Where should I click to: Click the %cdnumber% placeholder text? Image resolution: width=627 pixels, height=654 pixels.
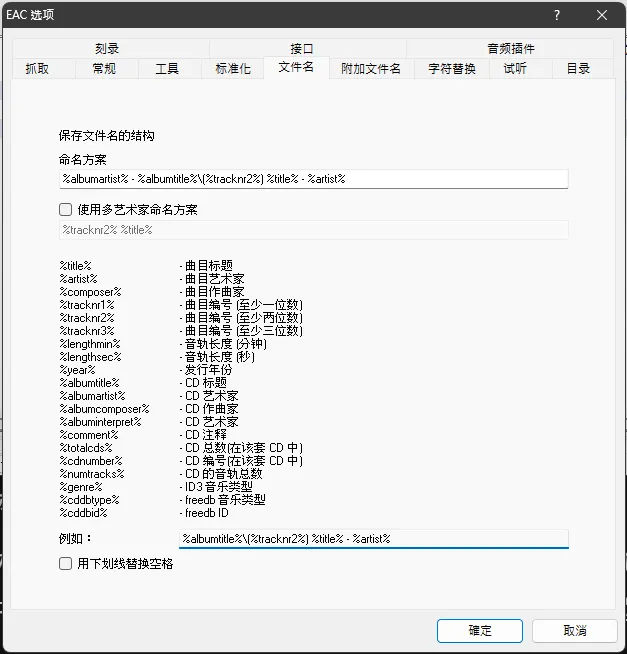91,461
